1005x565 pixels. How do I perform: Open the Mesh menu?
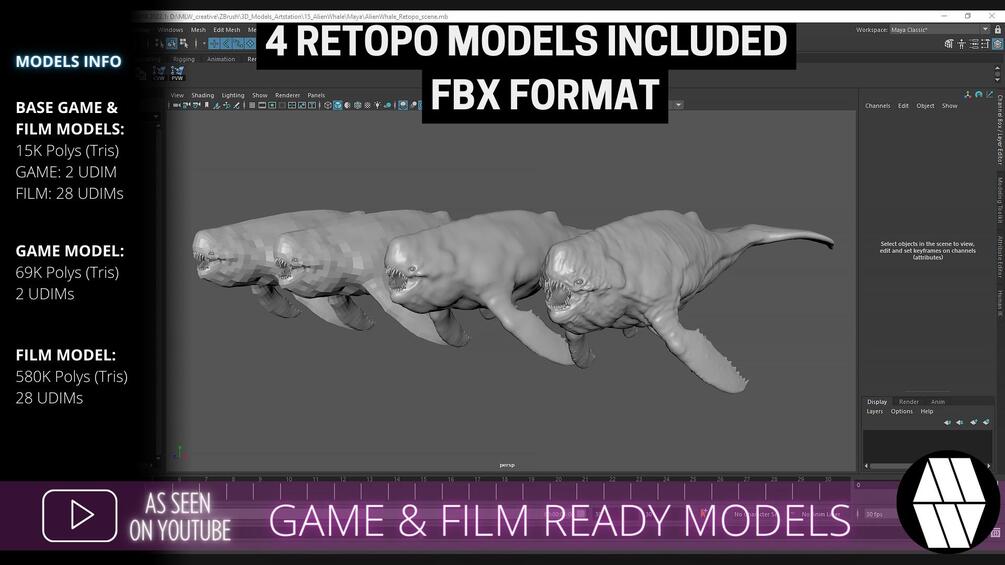pyautogui.click(x=198, y=30)
